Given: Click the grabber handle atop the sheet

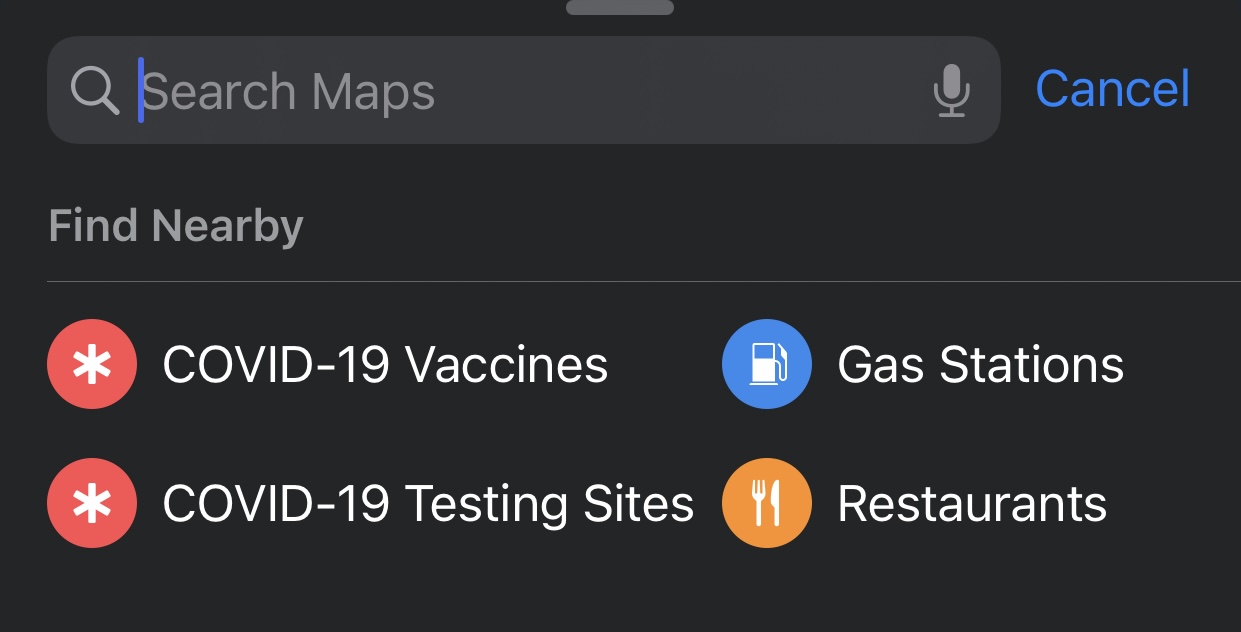Looking at the screenshot, I should [620, 7].
